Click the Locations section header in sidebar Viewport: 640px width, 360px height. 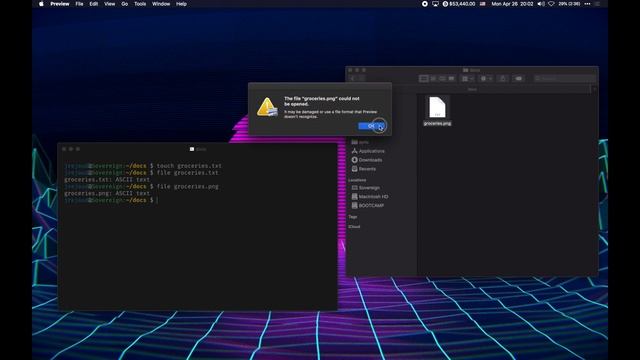[x=357, y=180]
